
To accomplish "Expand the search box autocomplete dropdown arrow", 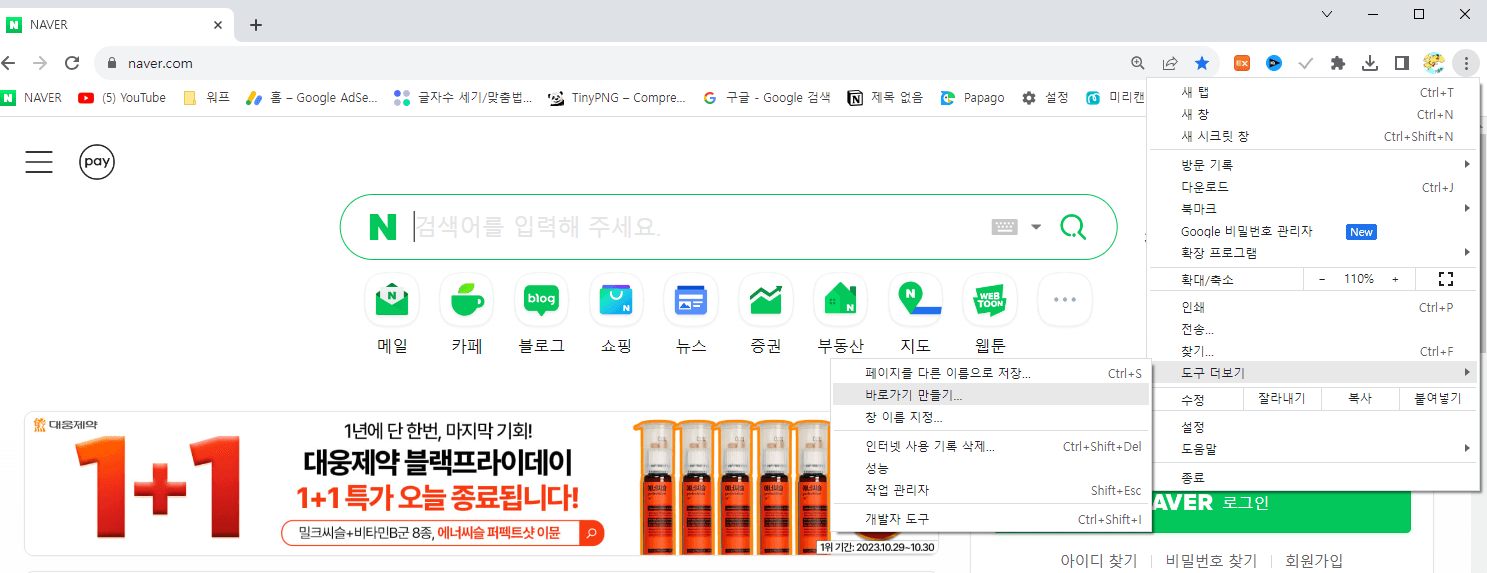I will pos(1036,227).
